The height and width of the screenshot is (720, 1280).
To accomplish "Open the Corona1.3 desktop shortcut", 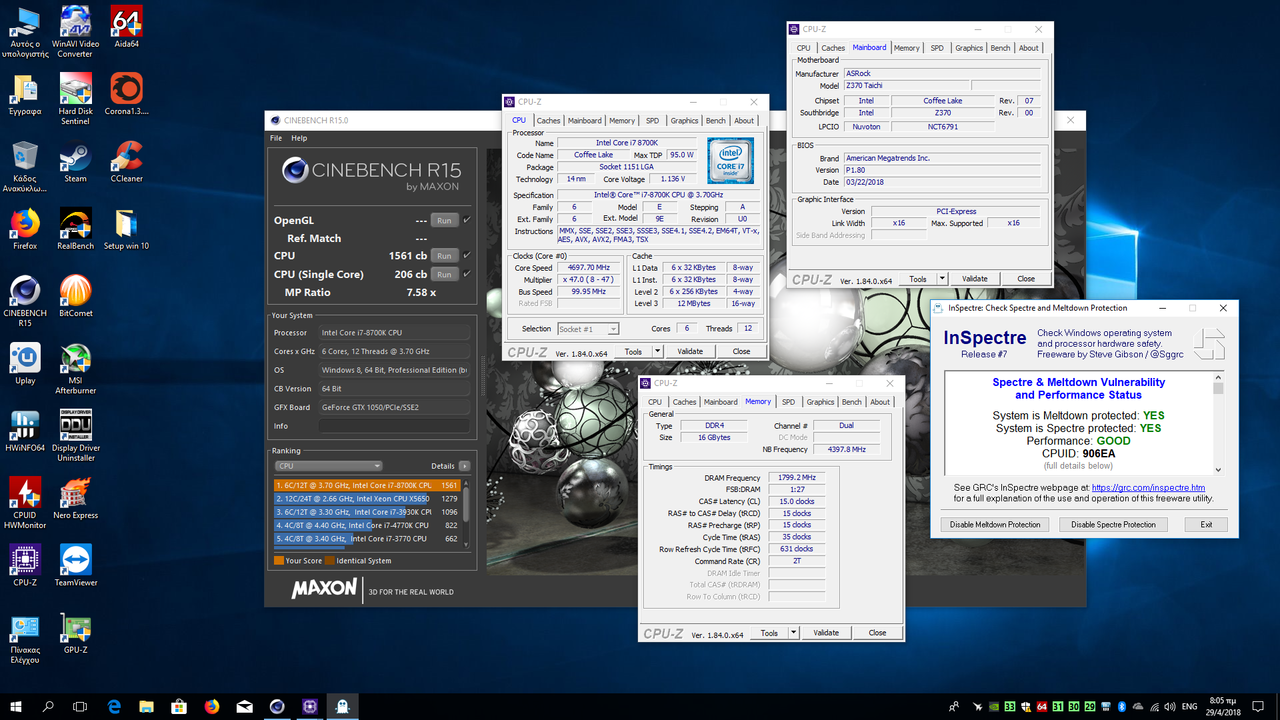I will coord(126,95).
